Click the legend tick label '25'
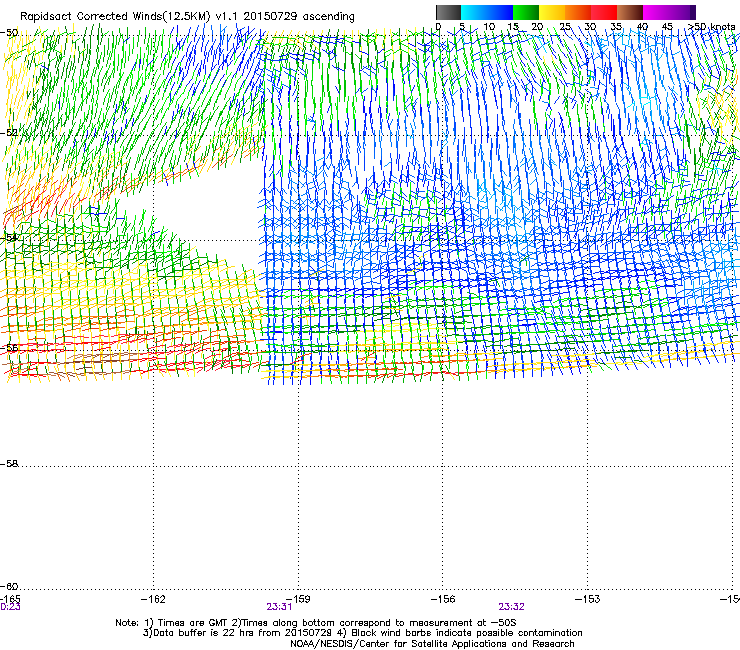 point(565,27)
